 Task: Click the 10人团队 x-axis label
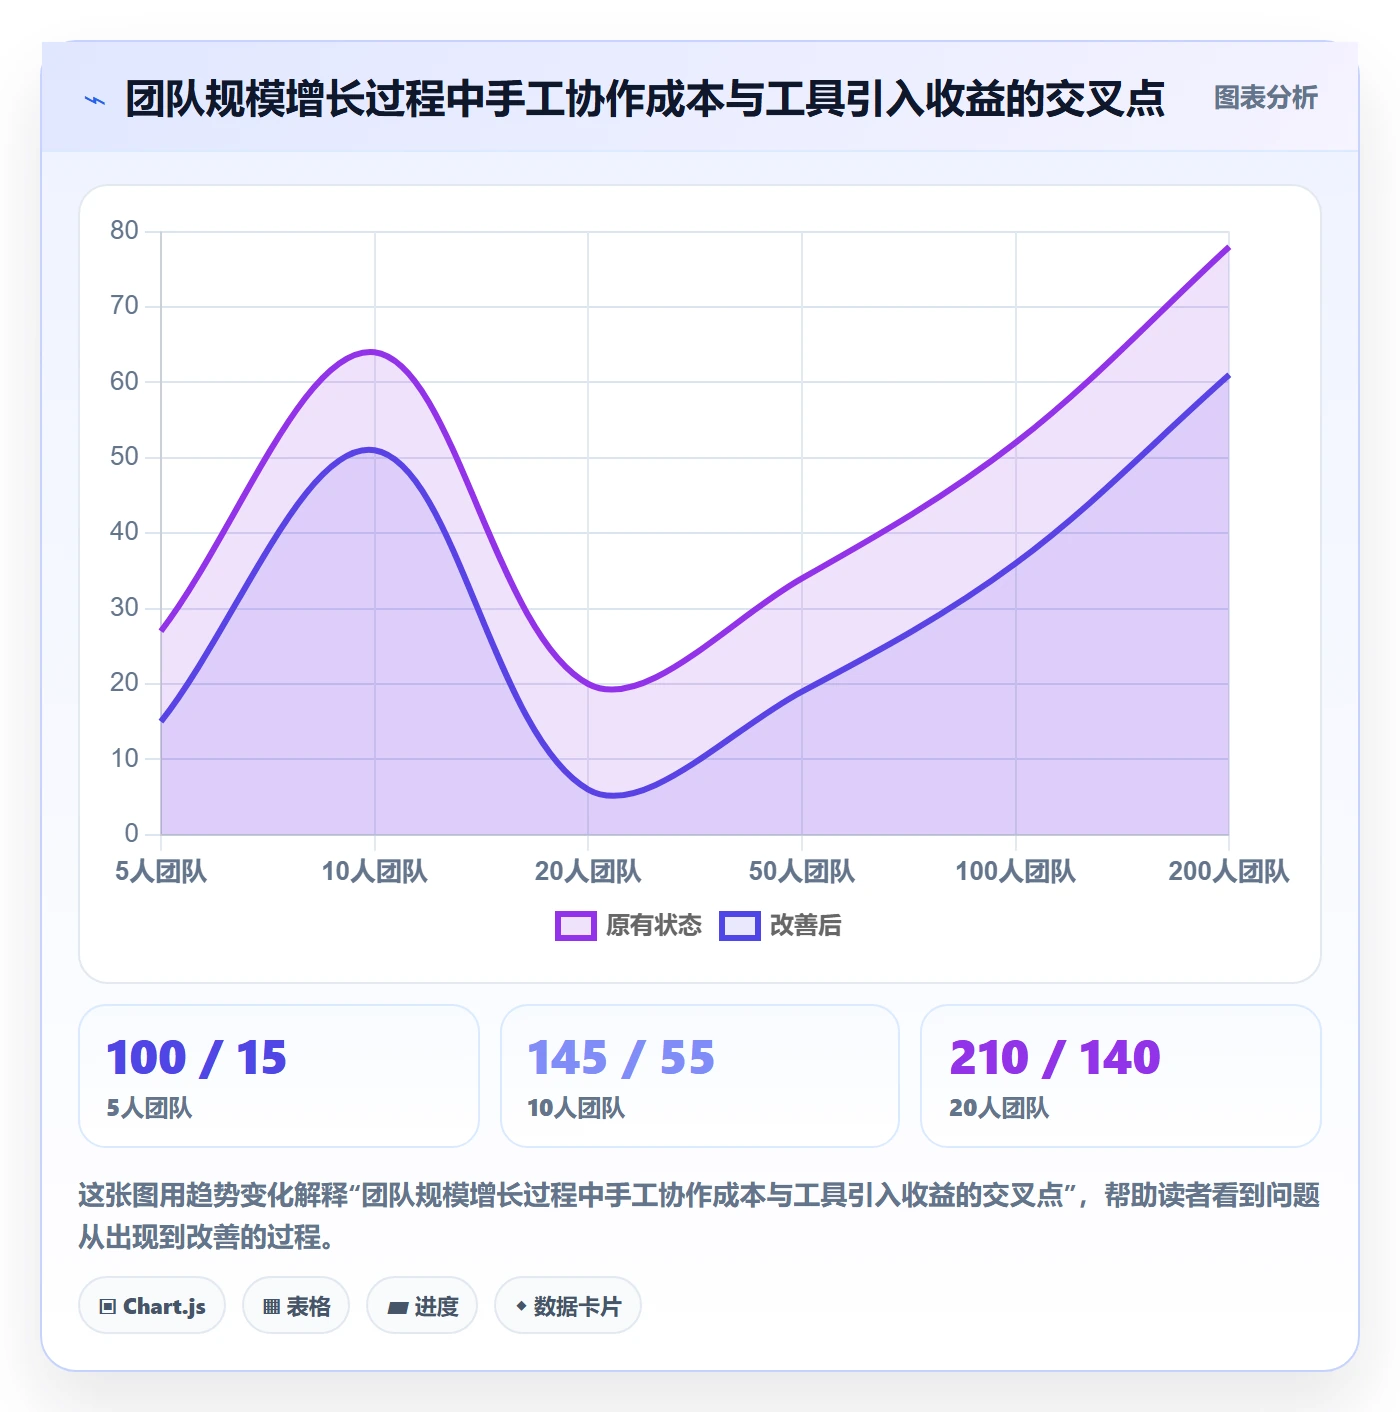[374, 871]
